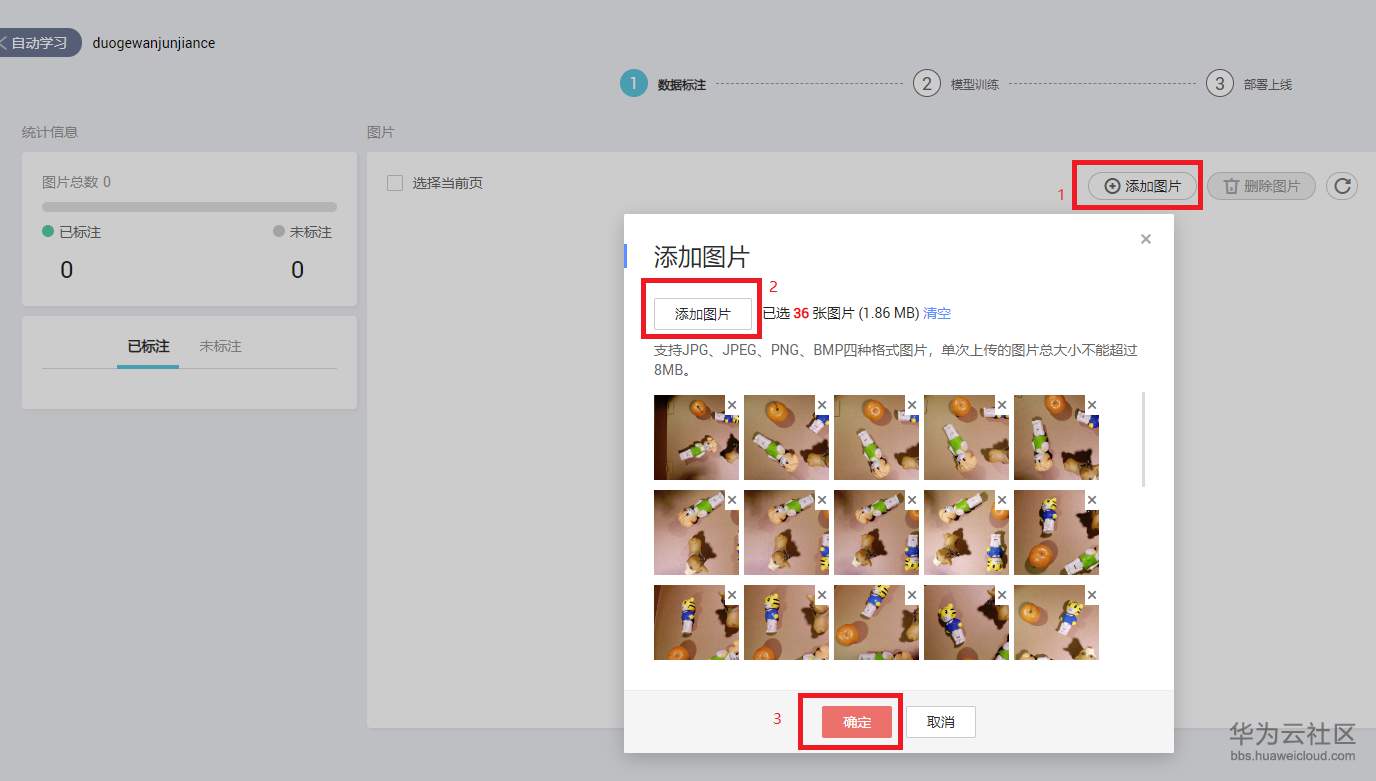
Task: Click the 图片总数 0 label
Action: tap(76, 182)
